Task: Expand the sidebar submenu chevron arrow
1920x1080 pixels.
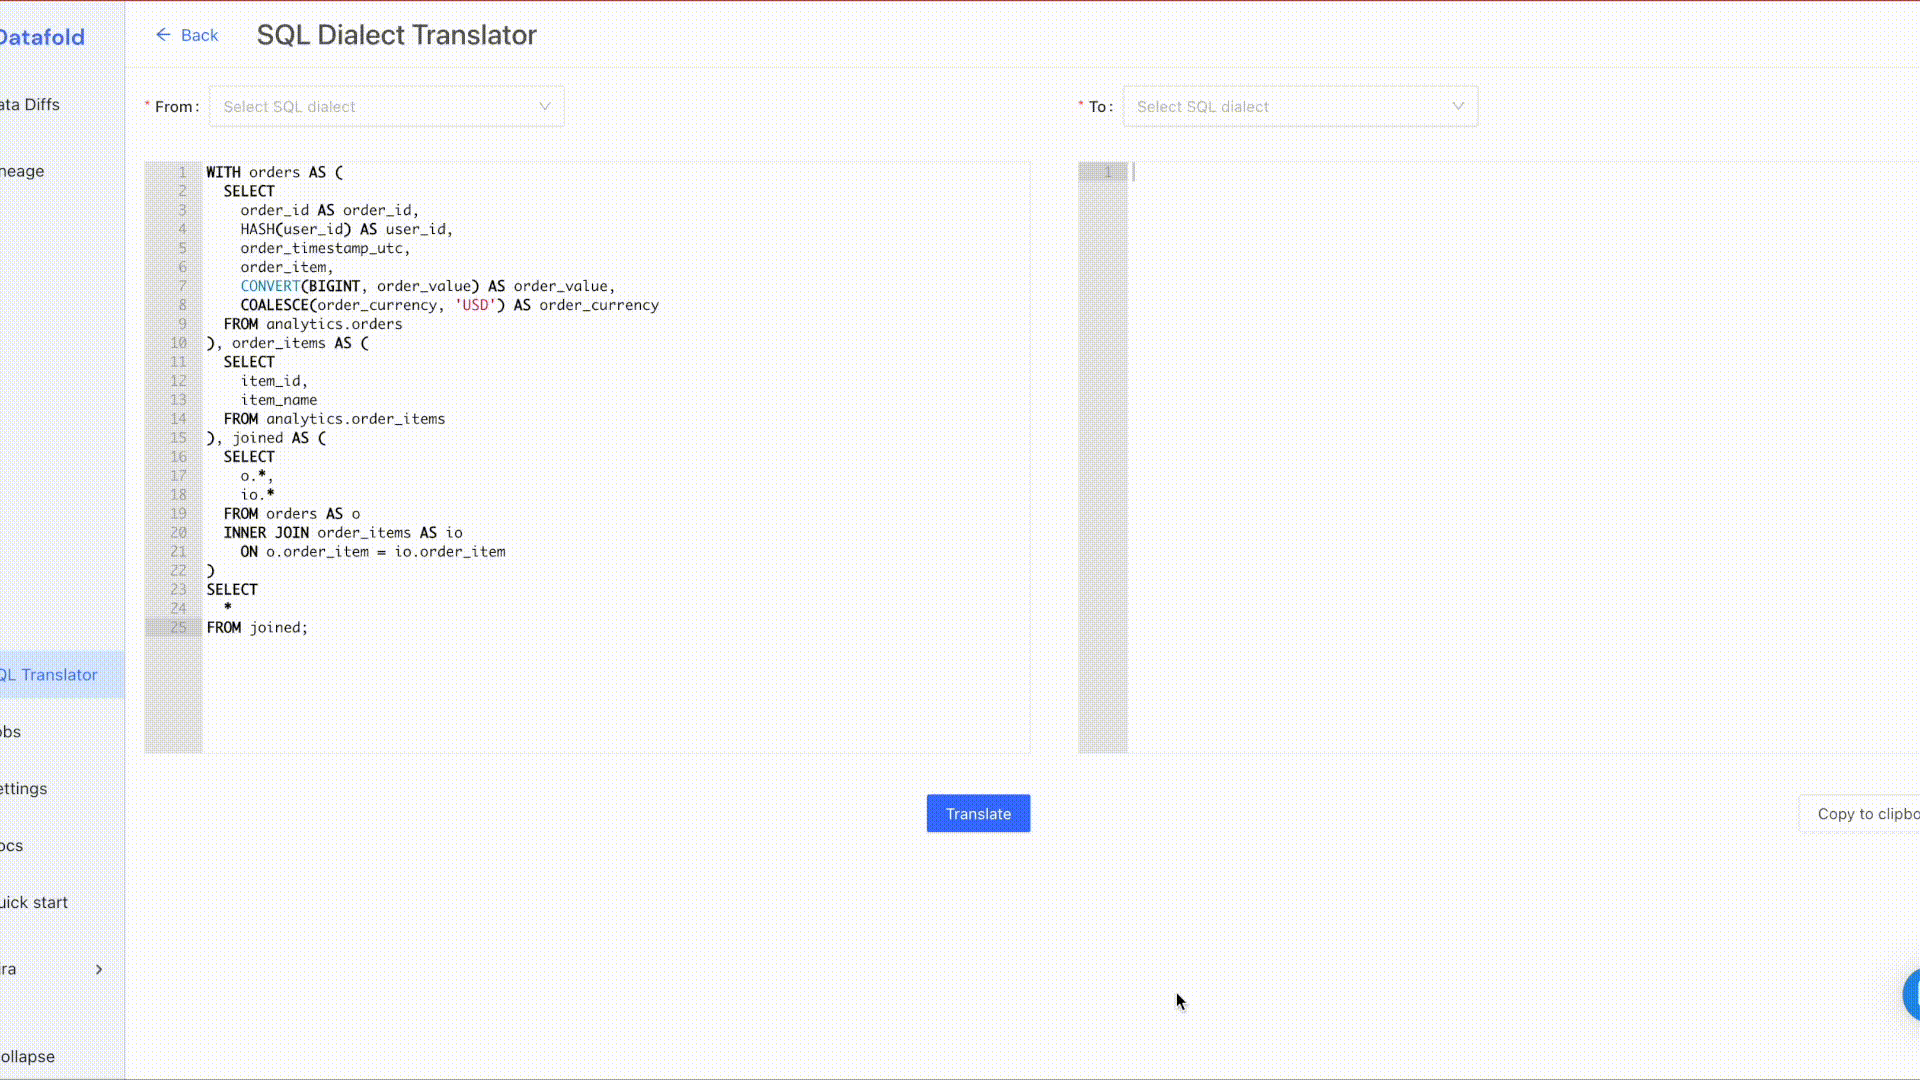Action: pyautogui.click(x=99, y=969)
